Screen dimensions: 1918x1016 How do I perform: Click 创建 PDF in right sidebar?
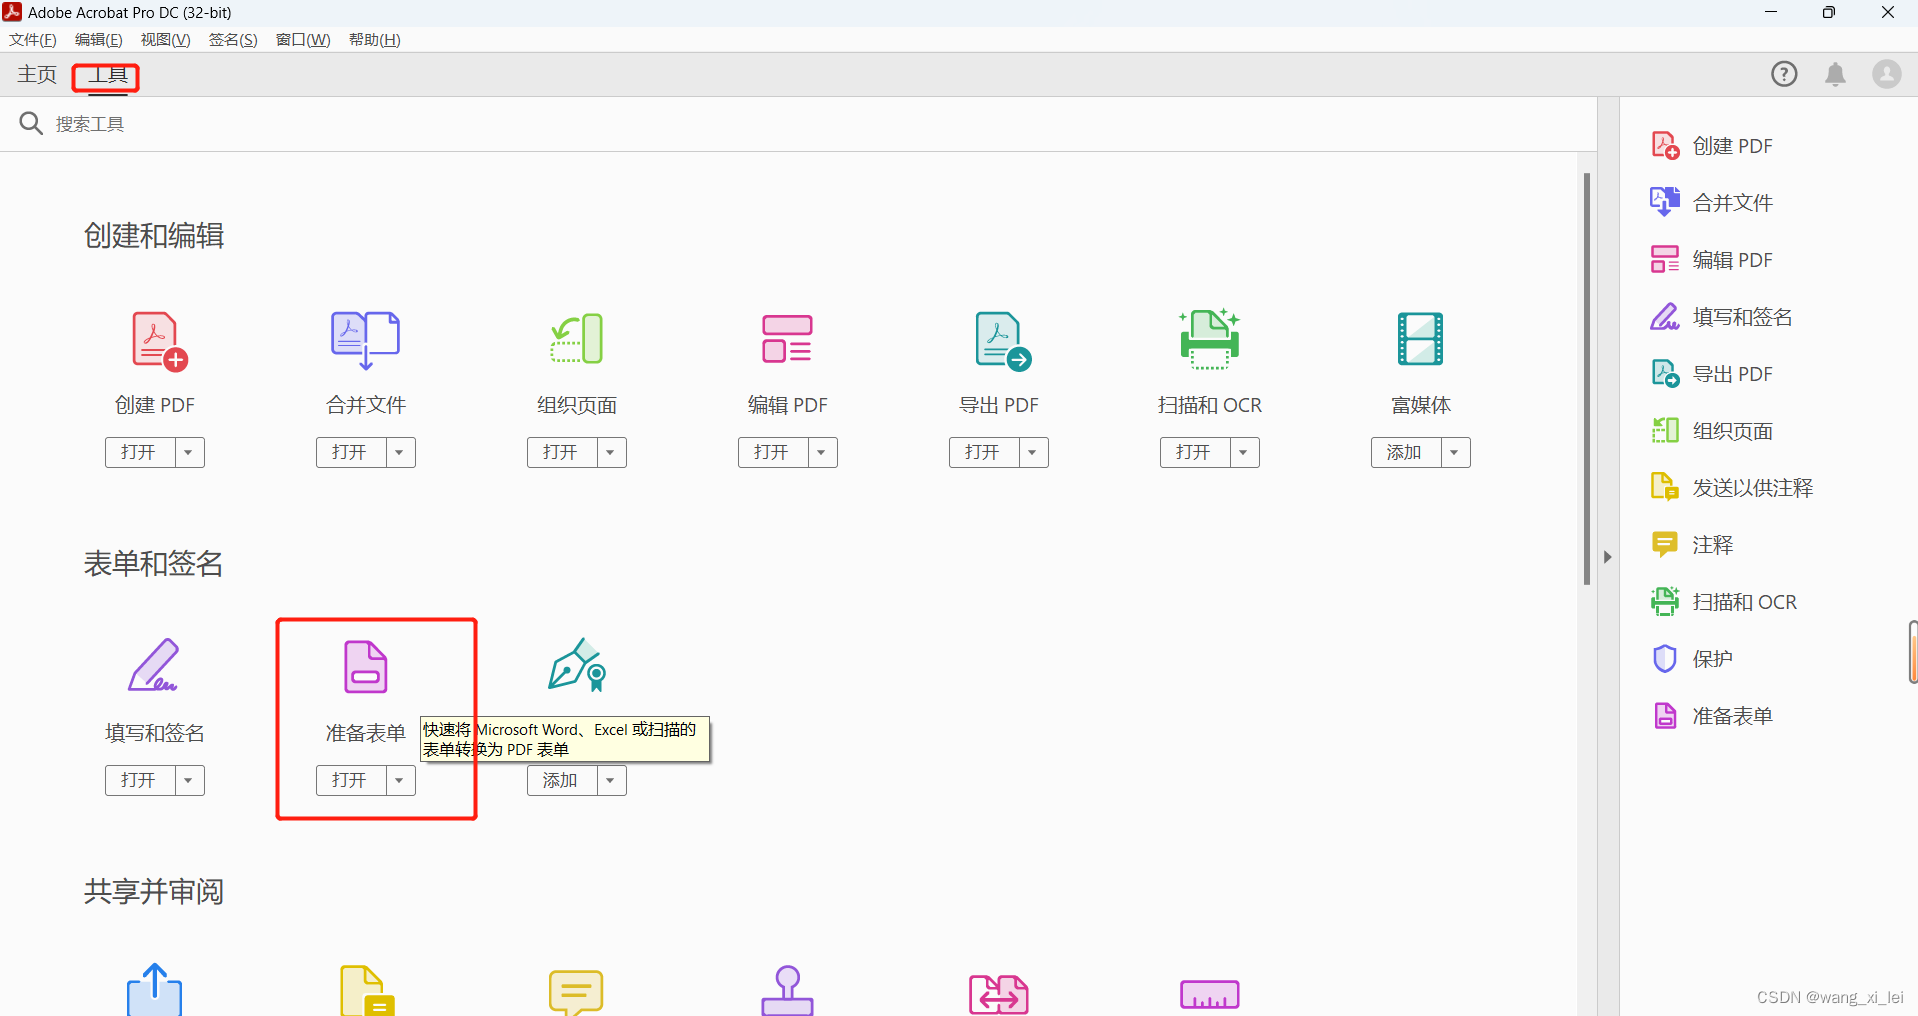click(1711, 146)
